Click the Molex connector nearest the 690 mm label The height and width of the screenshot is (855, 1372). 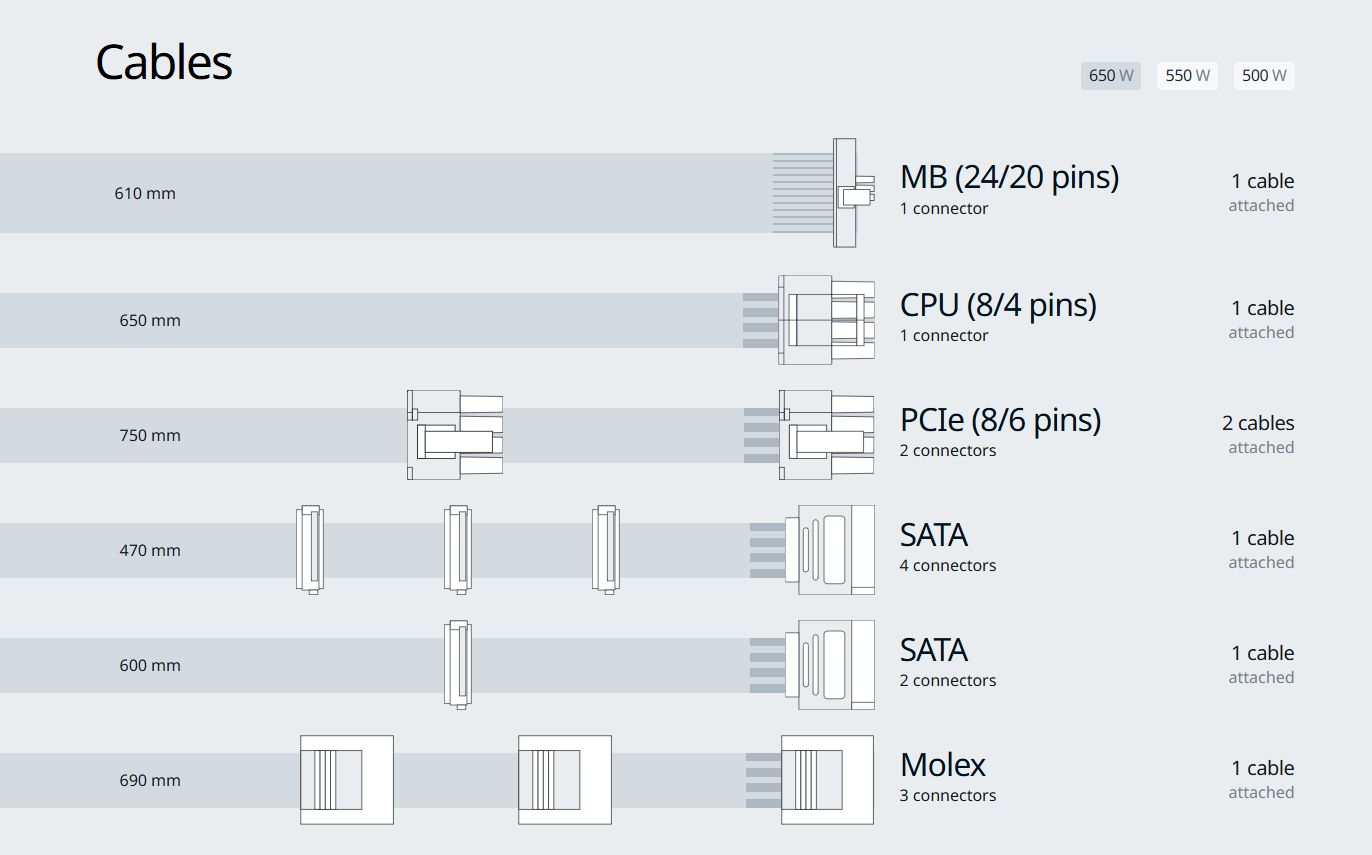click(346, 780)
